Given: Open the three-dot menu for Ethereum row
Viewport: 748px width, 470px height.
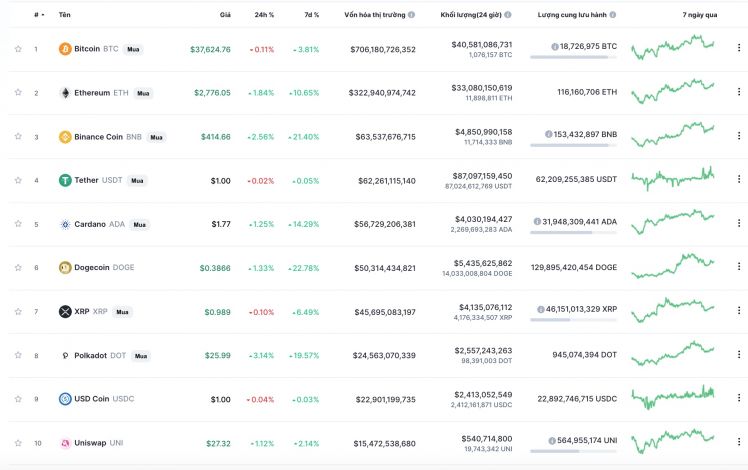Looking at the screenshot, I should point(739,92).
